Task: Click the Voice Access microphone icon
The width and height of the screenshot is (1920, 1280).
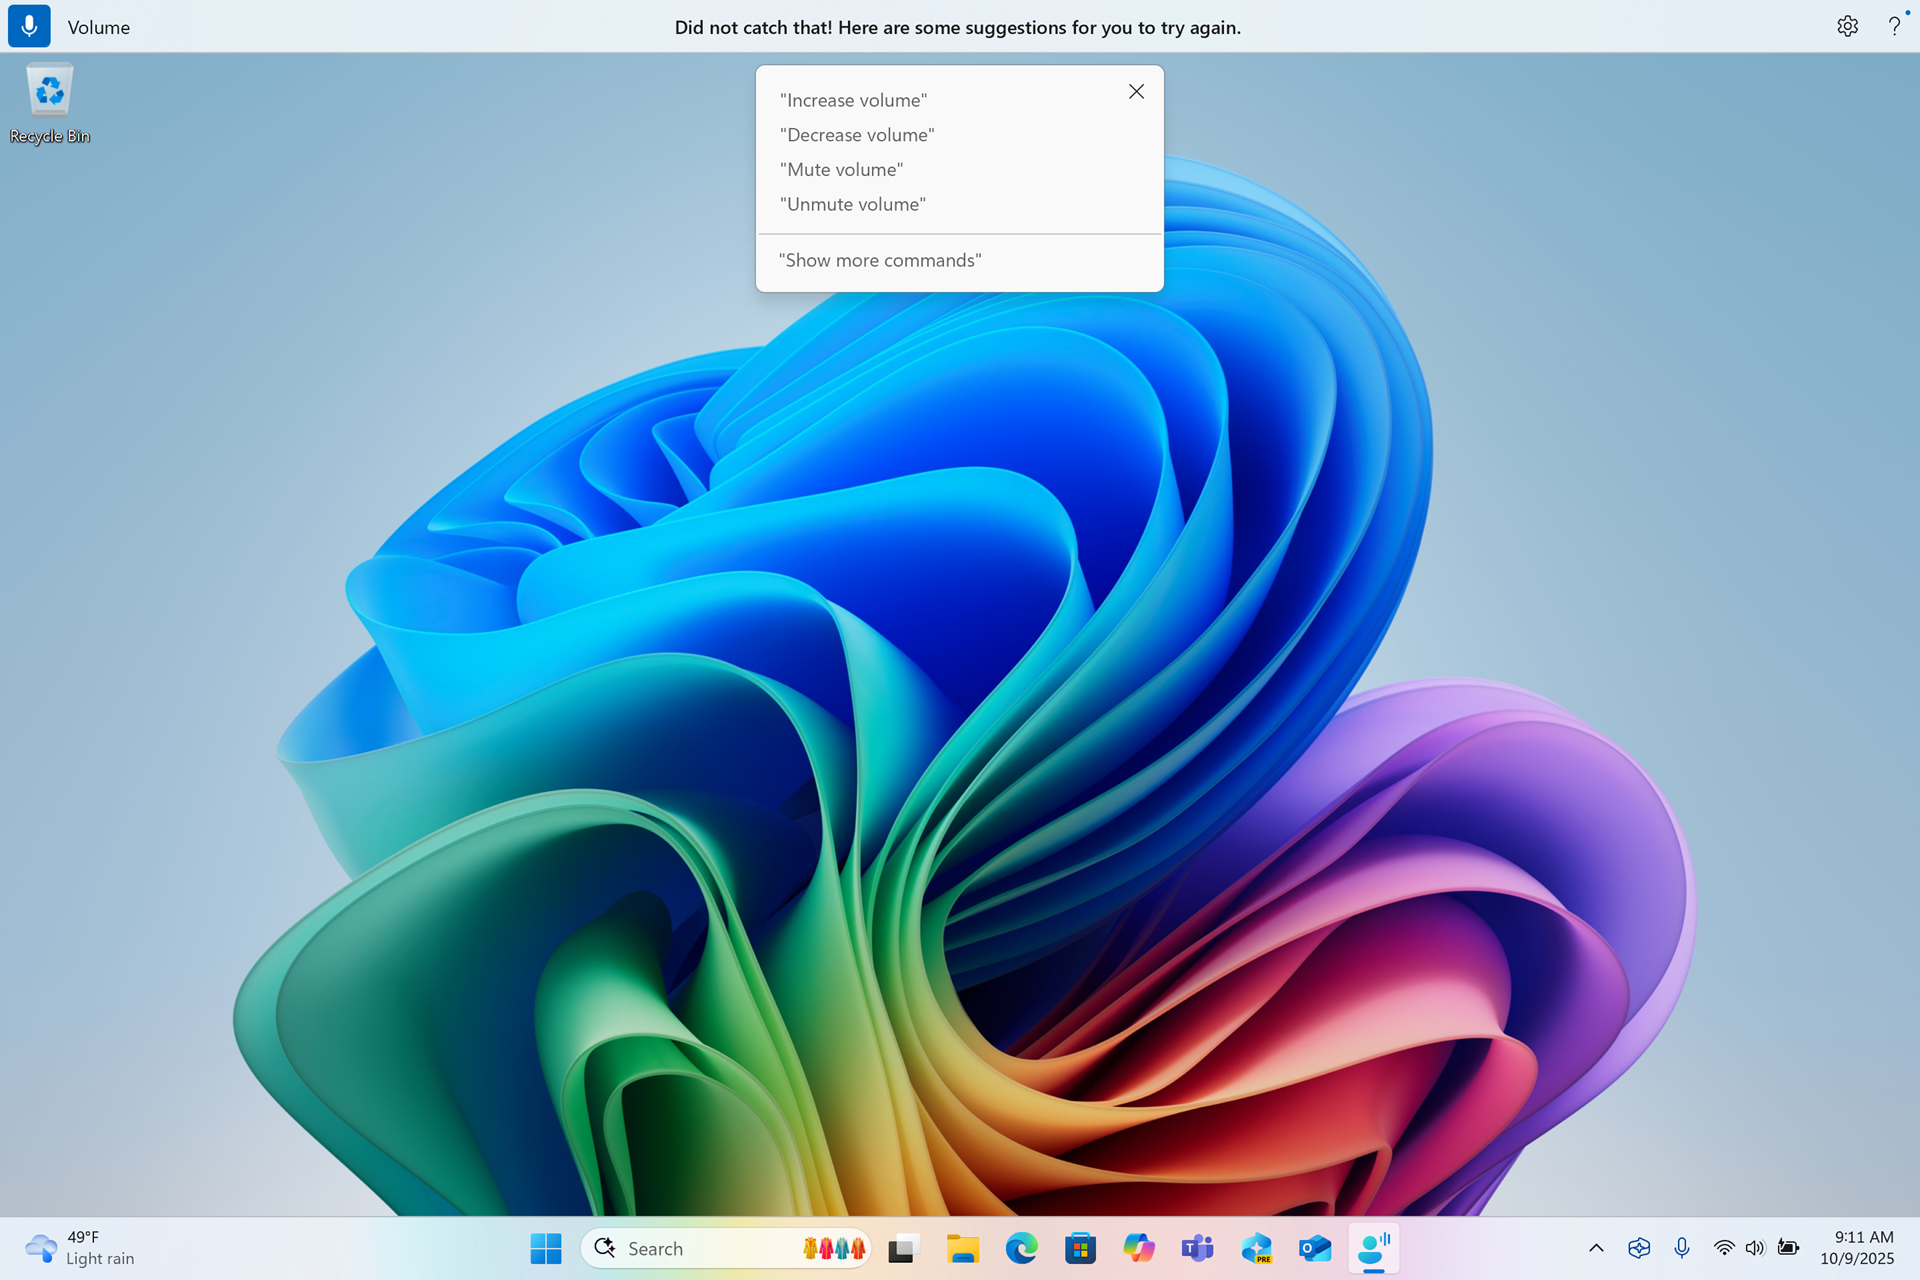Action: pos(28,26)
